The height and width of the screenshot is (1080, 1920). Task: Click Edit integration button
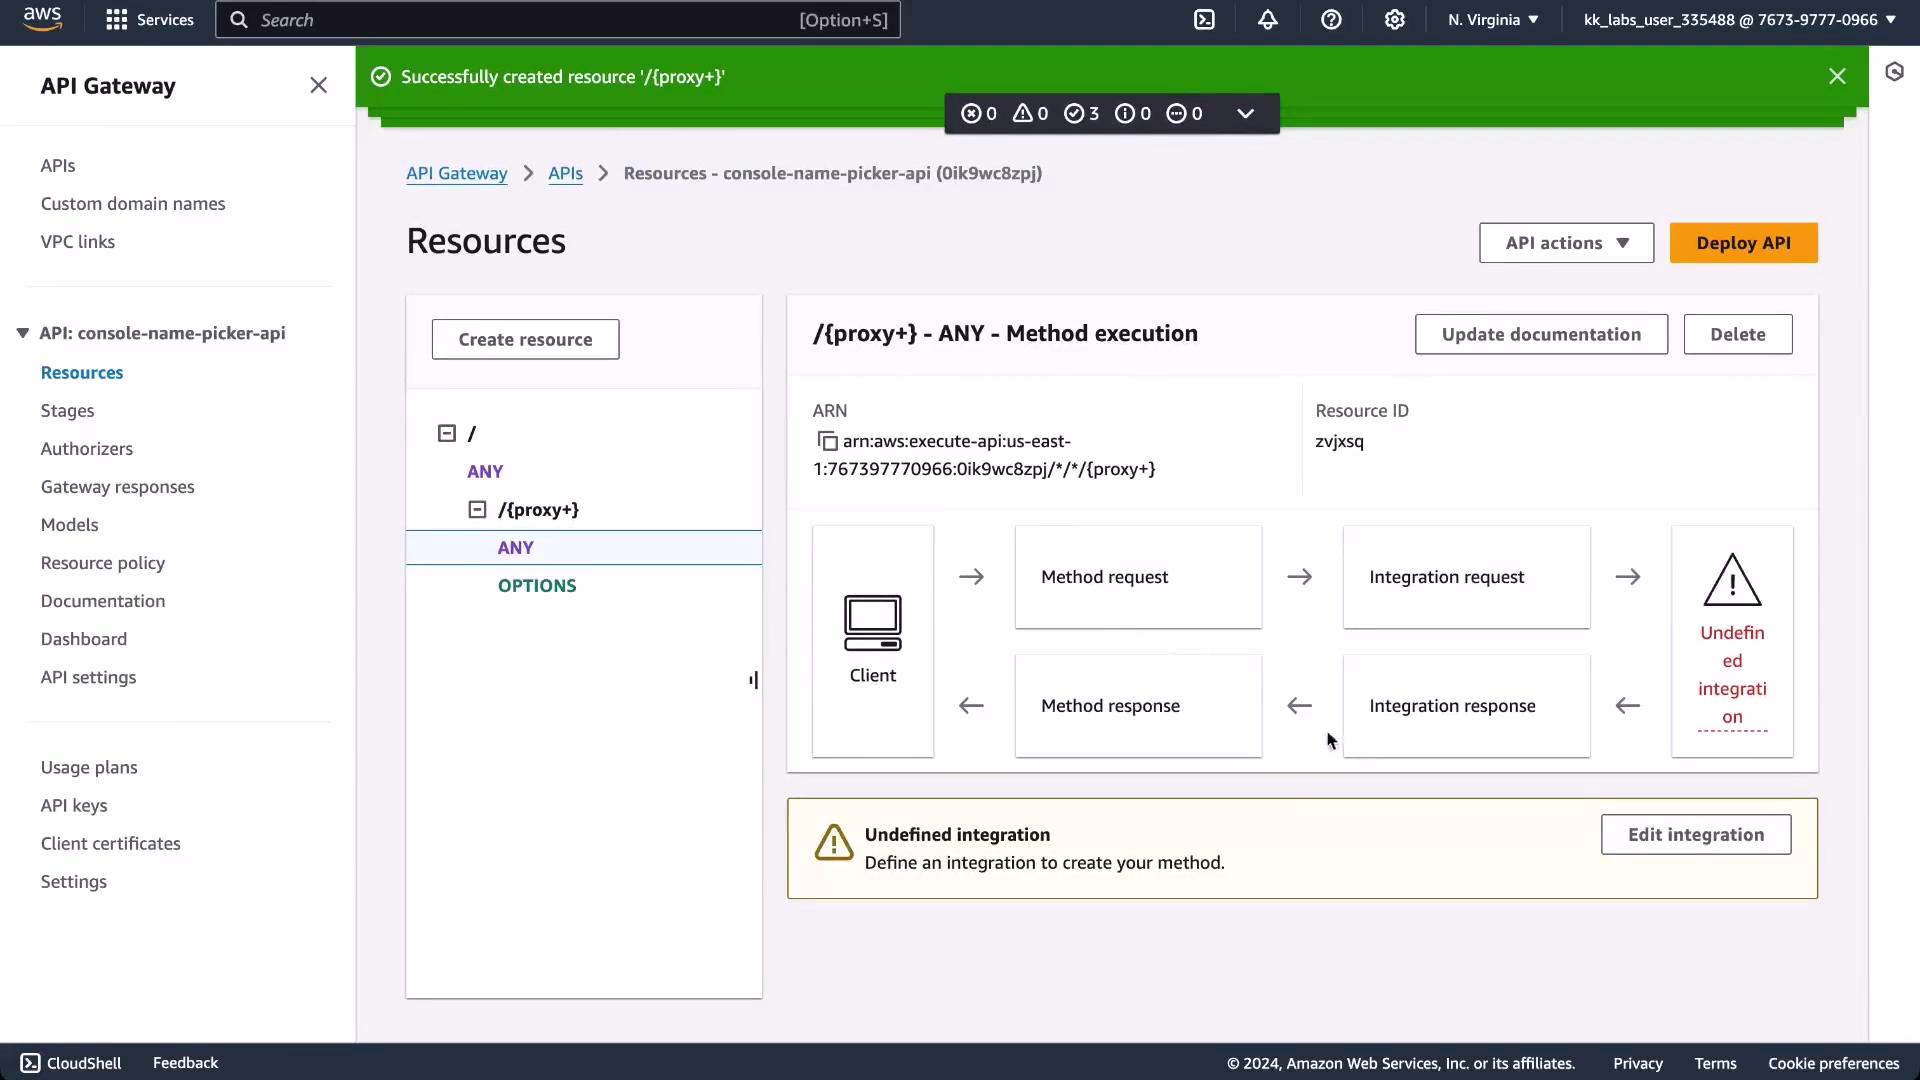[x=1695, y=835]
